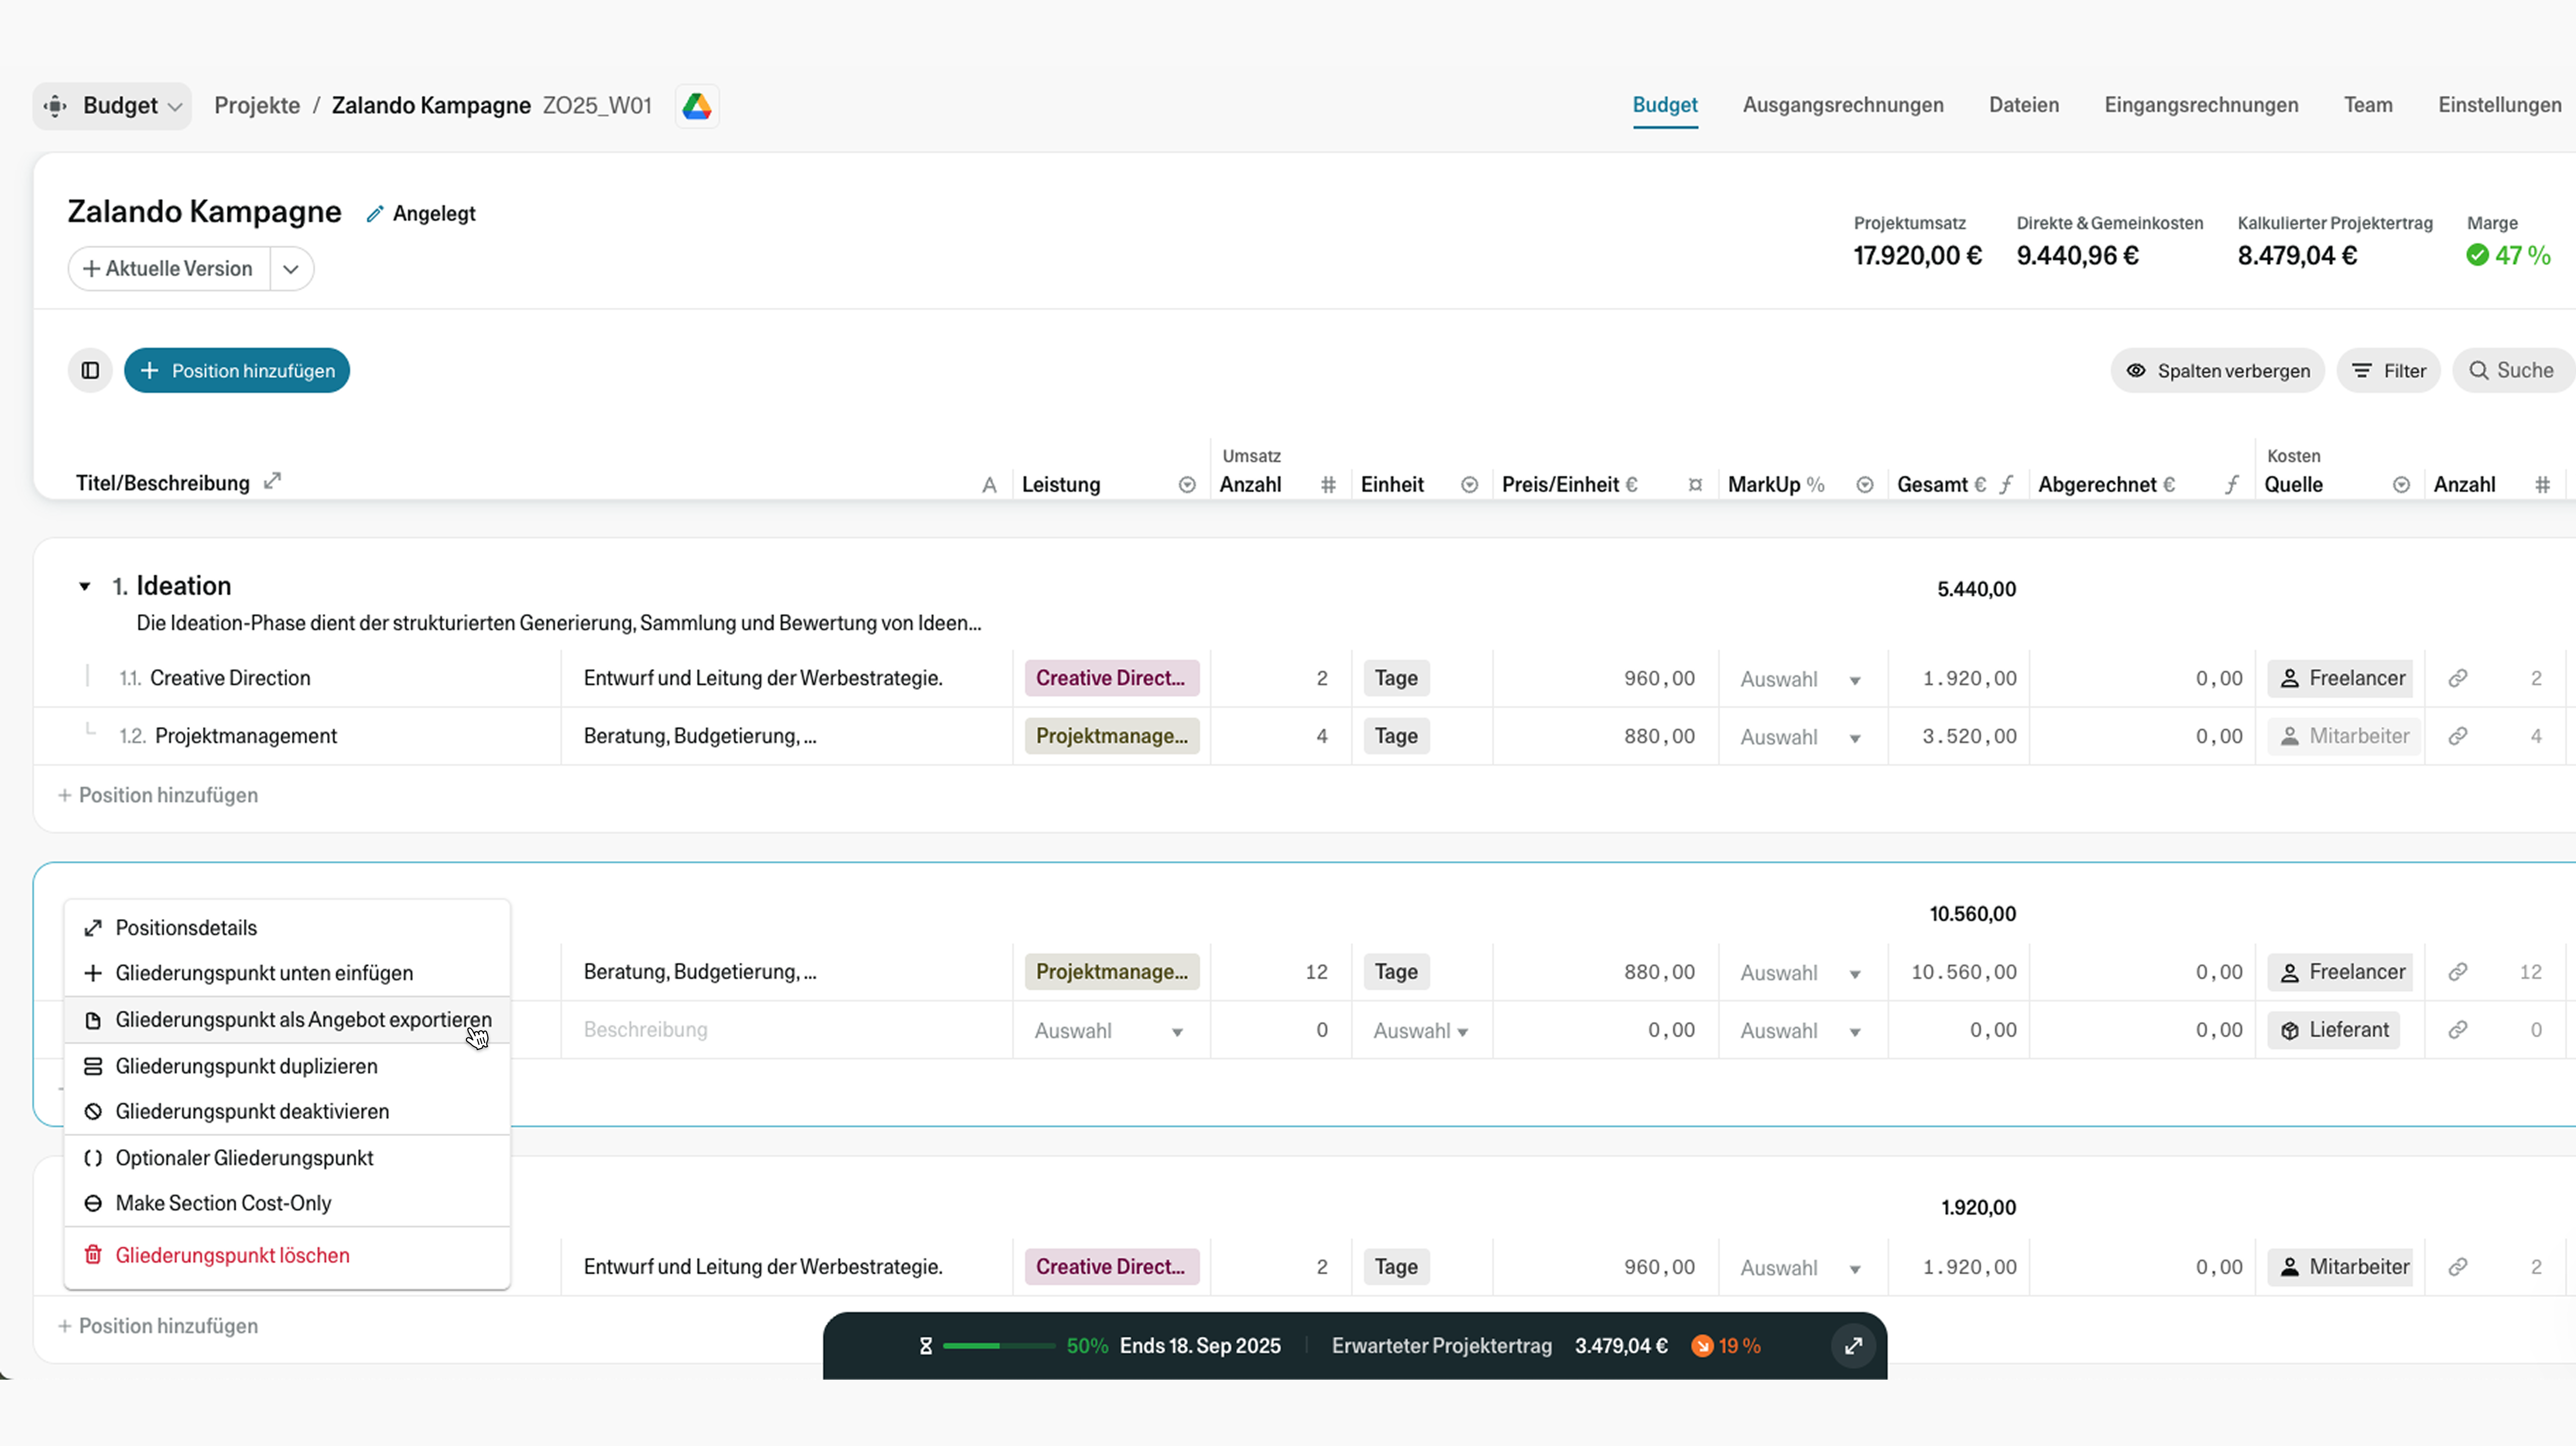This screenshot has height=1446, width=2576.
Task: Choose Make Section Cost-Only
Action: point(287,1204)
